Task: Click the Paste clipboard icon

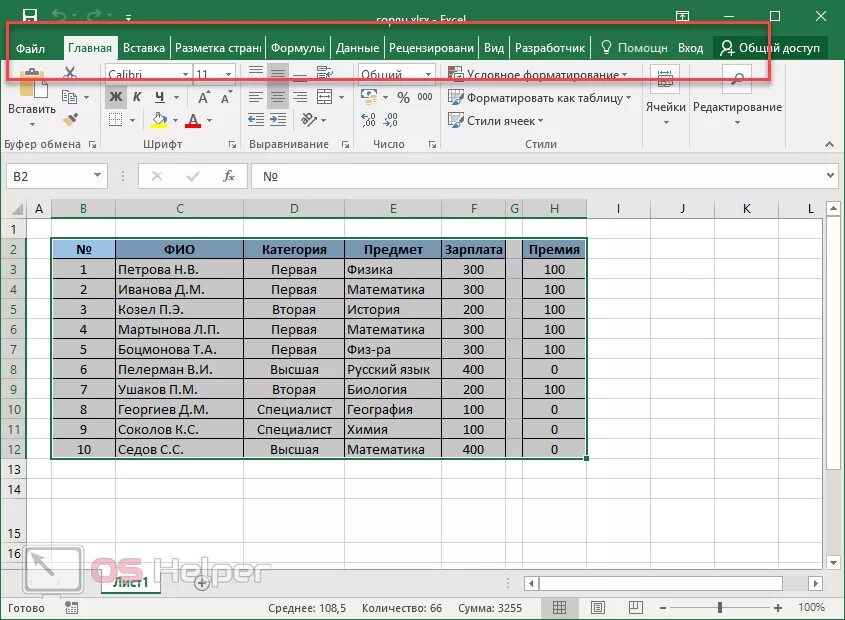Action: click(x=32, y=84)
